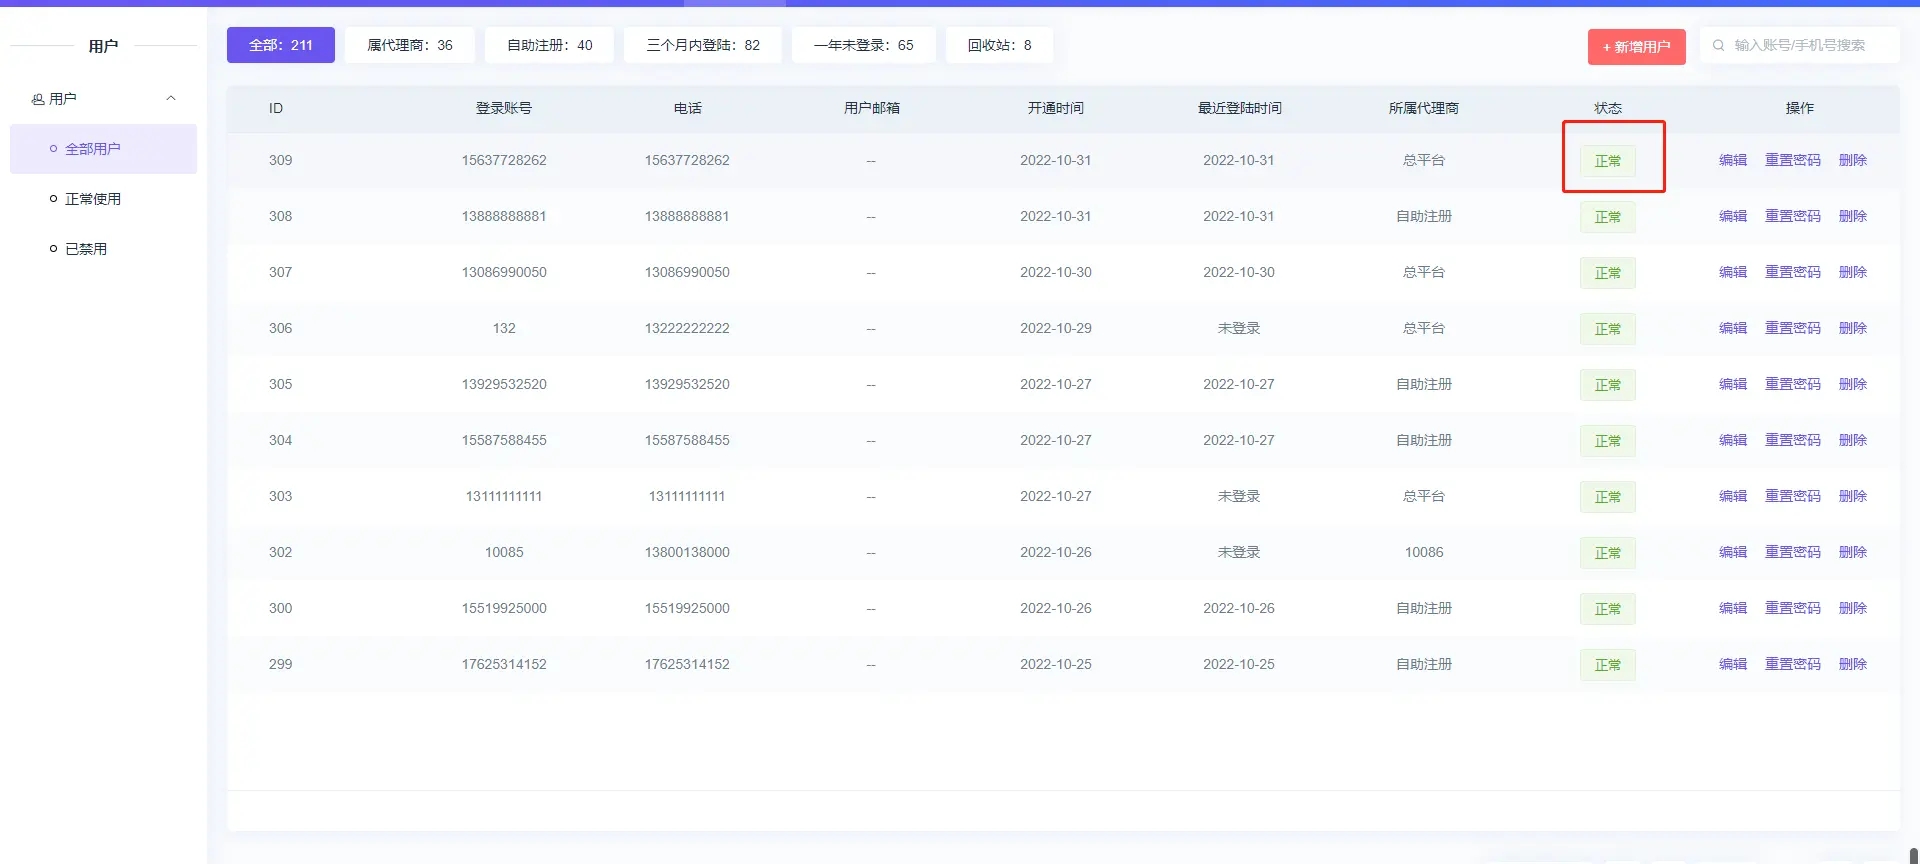The height and width of the screenshot is (864, 1920).
Task: Click 编辑 for user 308
Action: (1732, 216)
